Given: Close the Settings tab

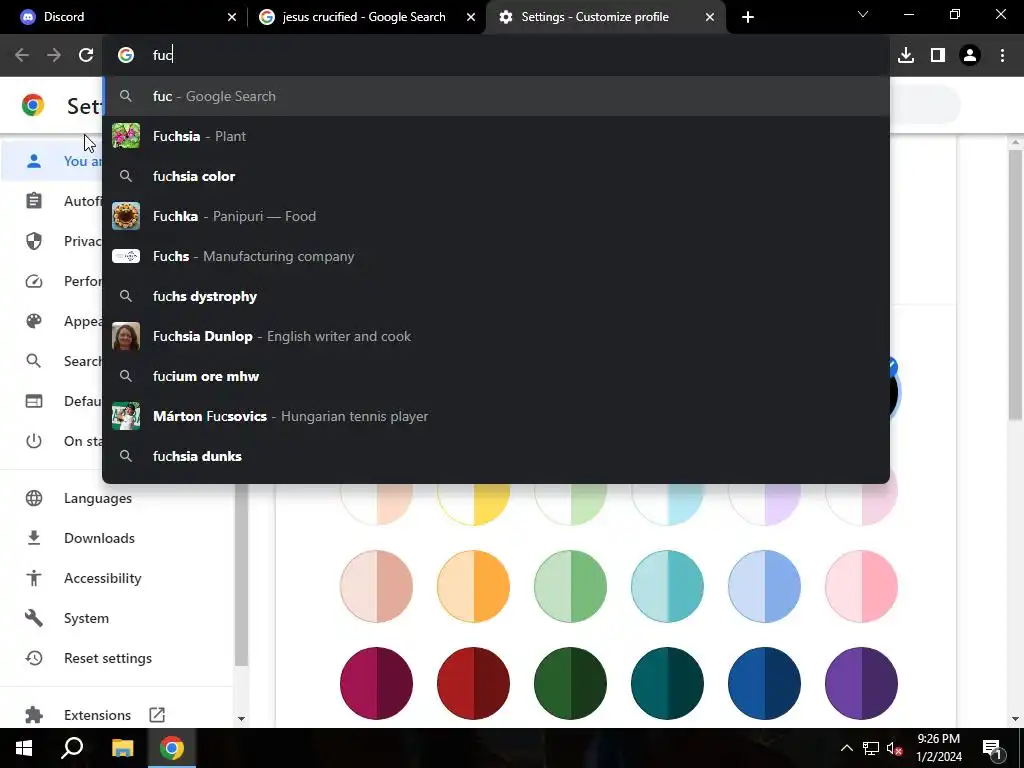Looking at the screenshot, I should tap(710, 17).
